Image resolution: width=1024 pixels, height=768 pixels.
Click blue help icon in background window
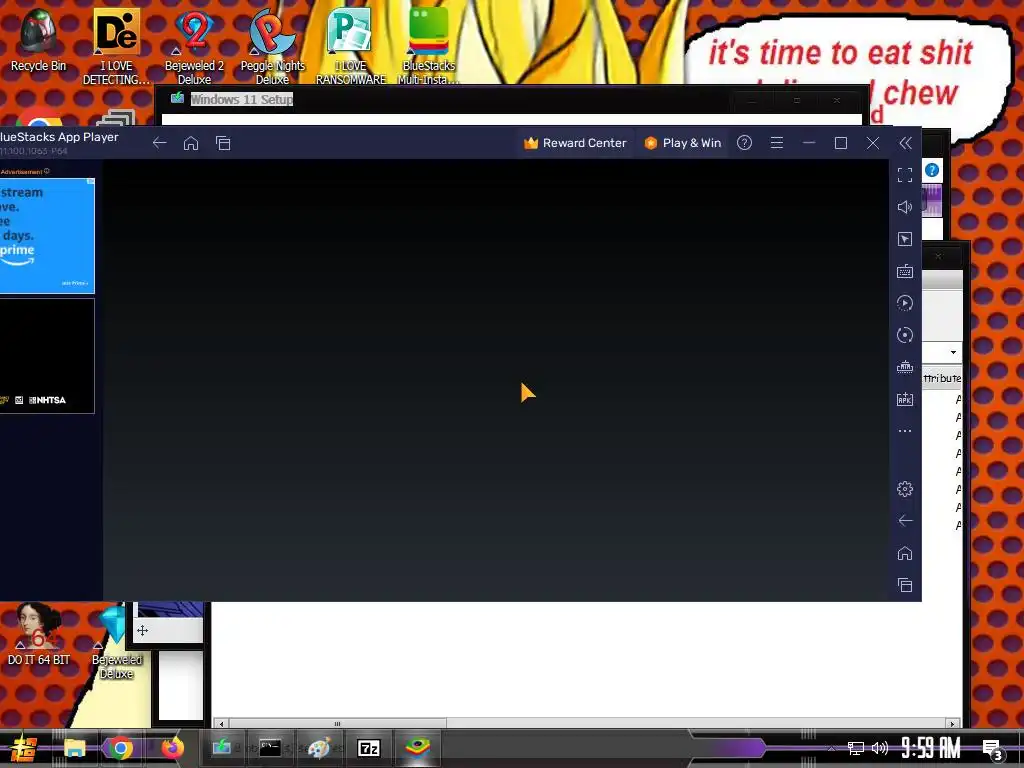tap(932, 170)
